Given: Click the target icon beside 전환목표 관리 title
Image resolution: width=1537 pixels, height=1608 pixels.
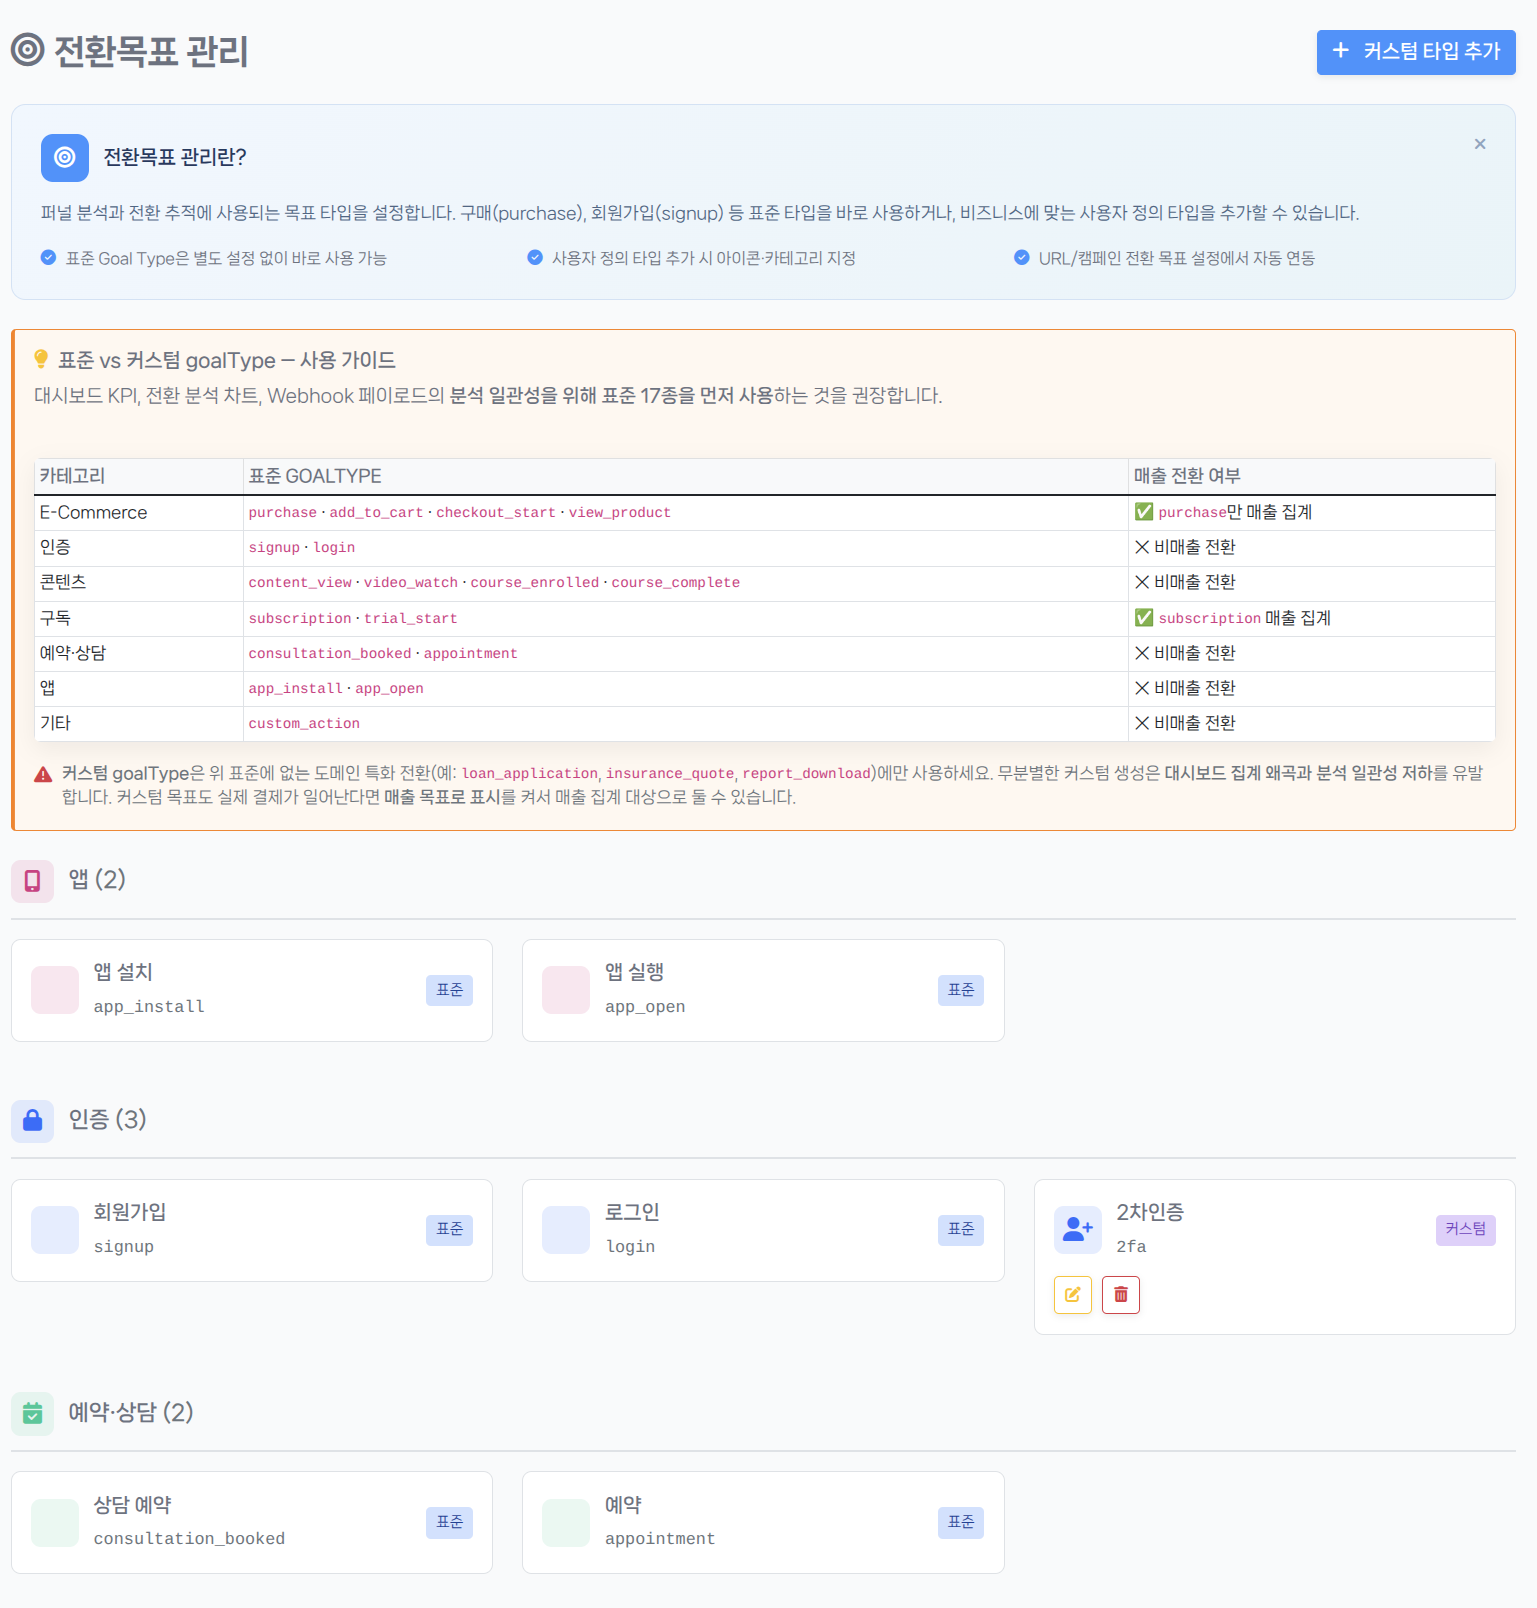Looking at the screenshot, I should pyautogui.click(x=28, y=50).
